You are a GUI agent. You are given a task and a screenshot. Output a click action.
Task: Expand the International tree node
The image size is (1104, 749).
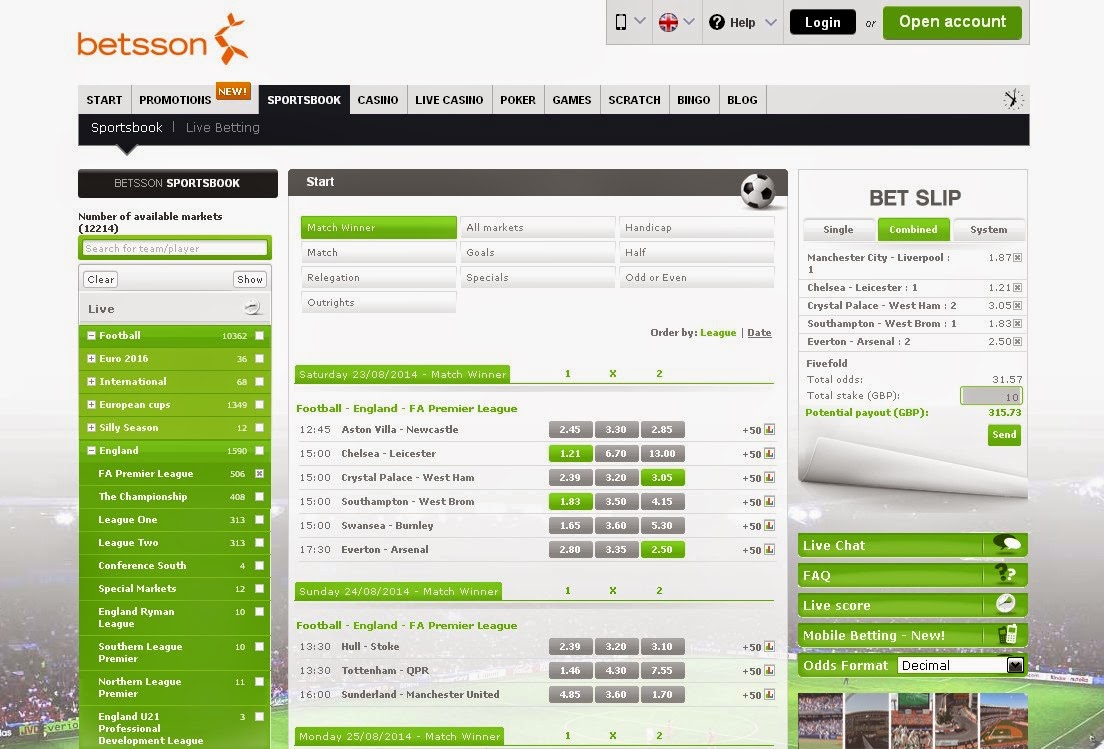(92, 382)
